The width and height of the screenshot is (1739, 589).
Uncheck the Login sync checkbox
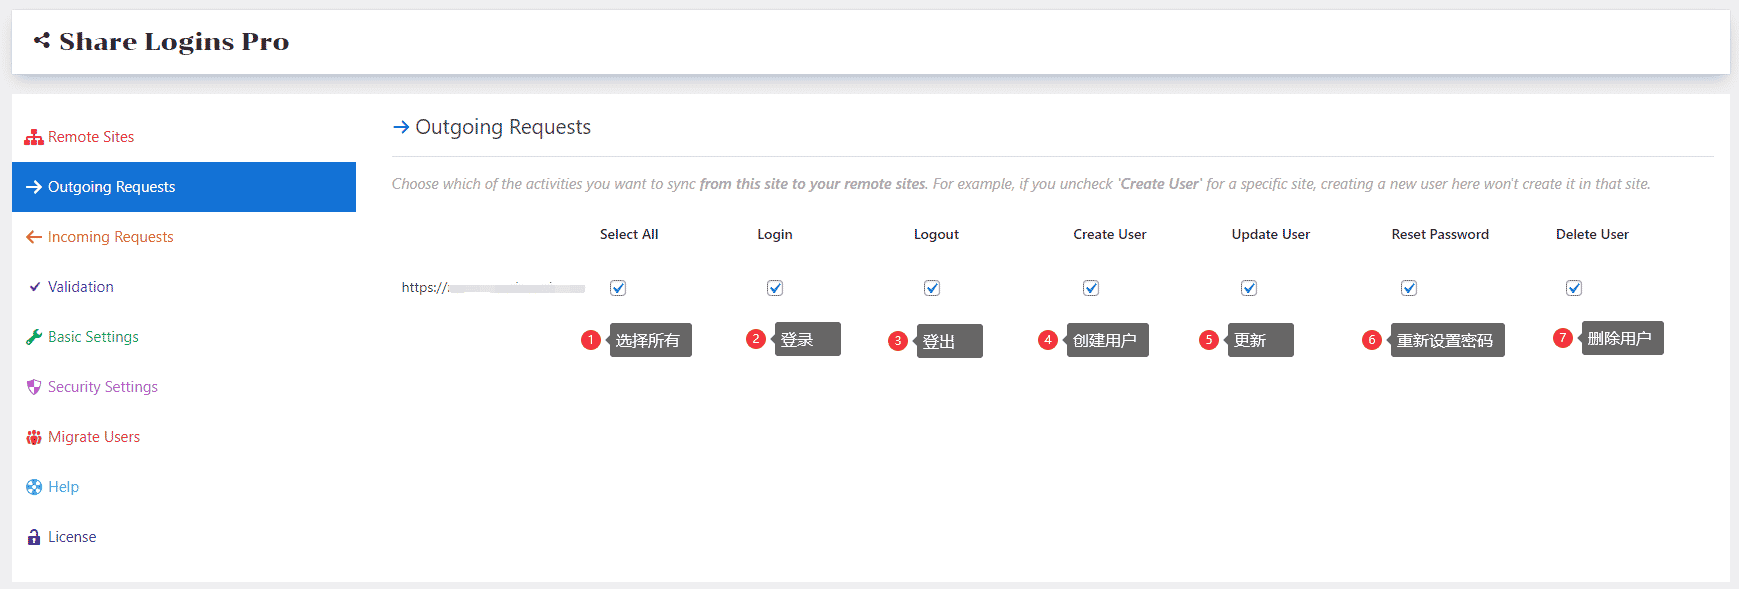pyautogui.click(x=775, y=288)
